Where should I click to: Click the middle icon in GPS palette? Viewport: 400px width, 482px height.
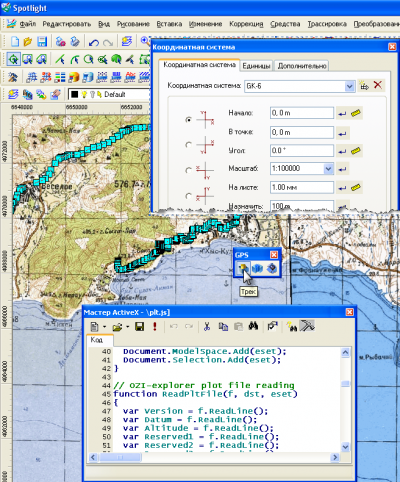point(257,268)
